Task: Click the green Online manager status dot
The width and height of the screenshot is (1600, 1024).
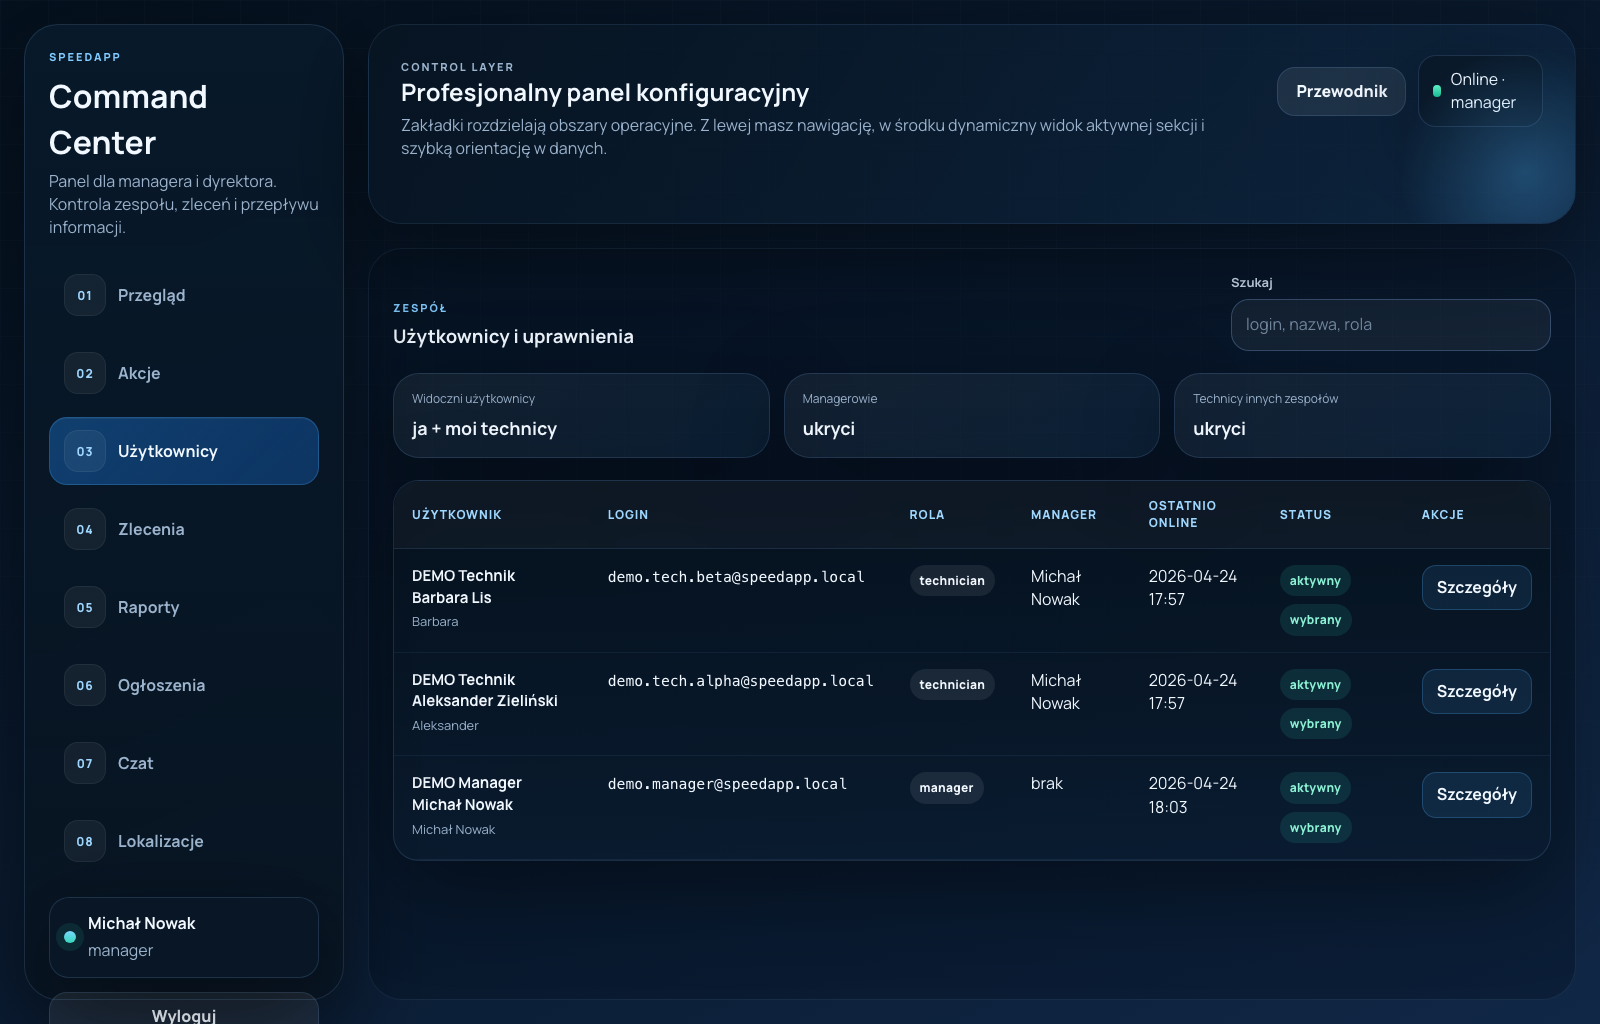Action: pyautogui.click(x=1437, y=90)
